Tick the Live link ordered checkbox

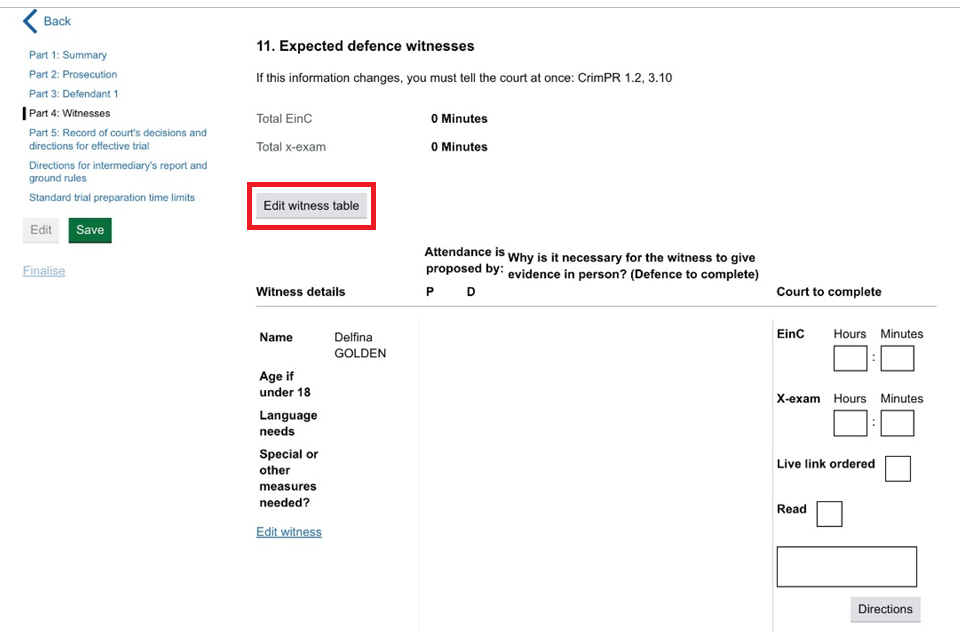[x=898, y=468]
